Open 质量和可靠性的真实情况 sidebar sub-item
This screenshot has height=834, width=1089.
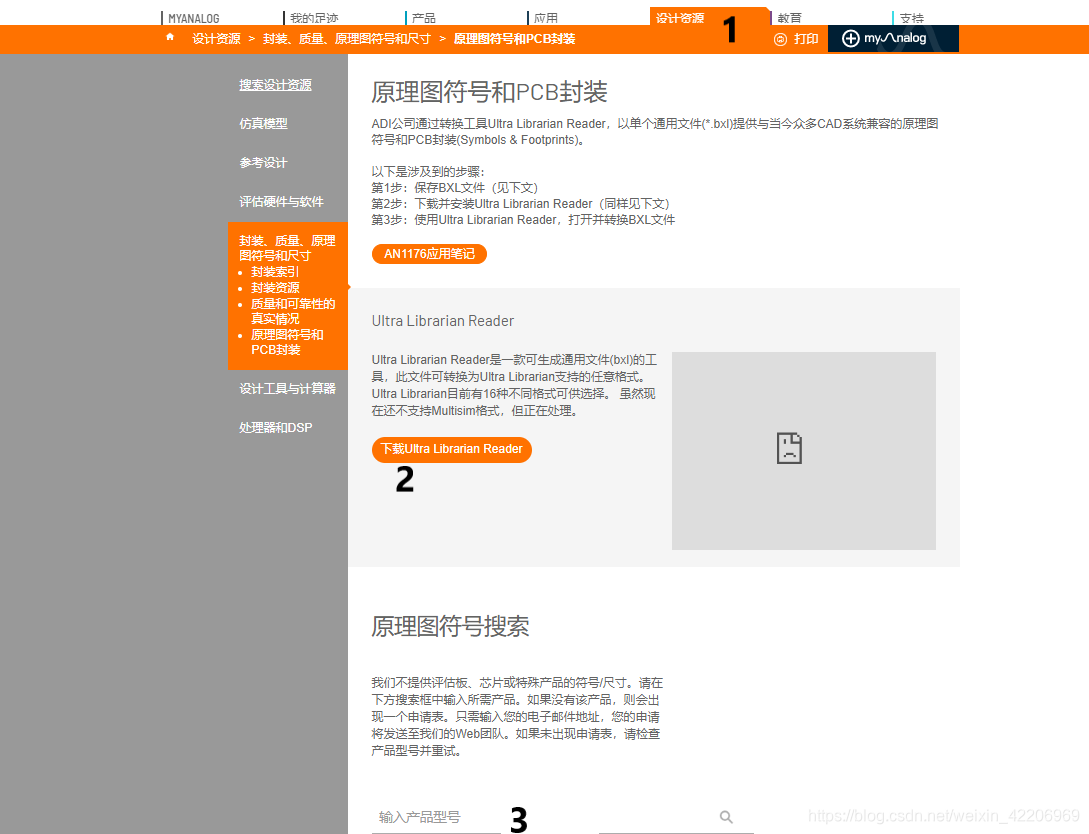tap(292, 311)
